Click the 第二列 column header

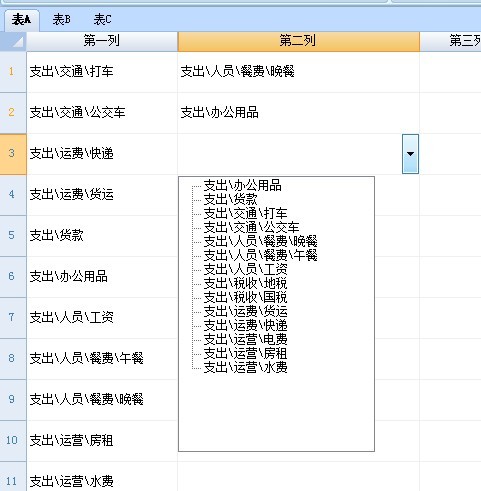tap(298, 41)
